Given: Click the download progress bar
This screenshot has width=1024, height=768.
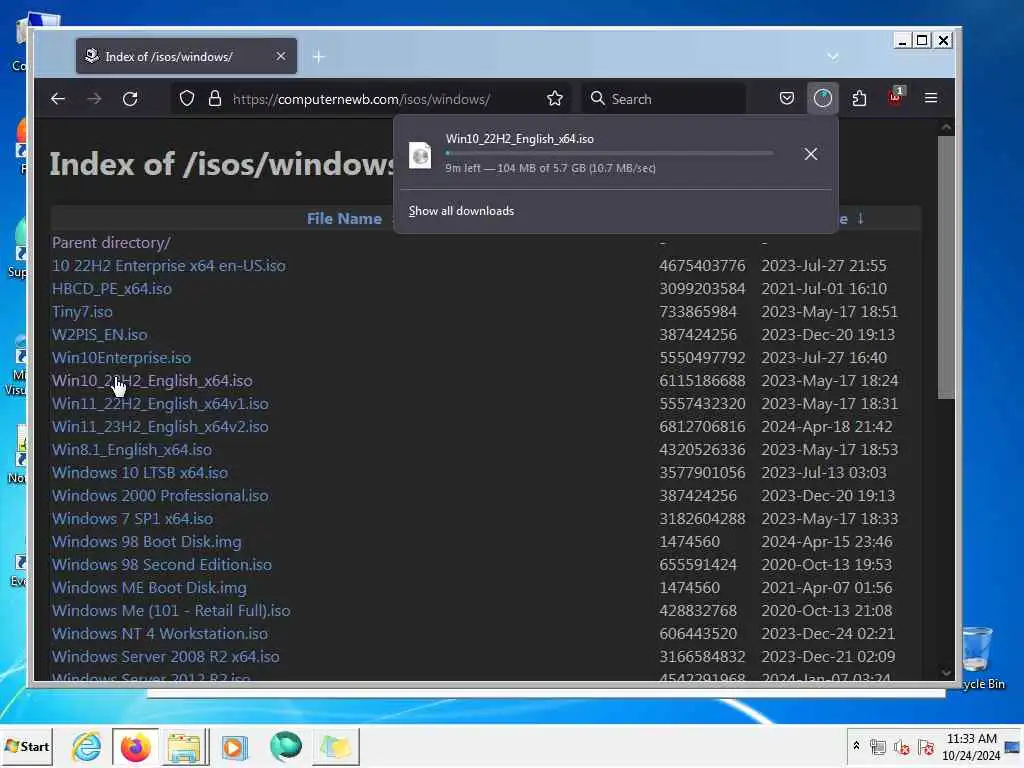Looking at the screenshot, I should pos(609,153).
